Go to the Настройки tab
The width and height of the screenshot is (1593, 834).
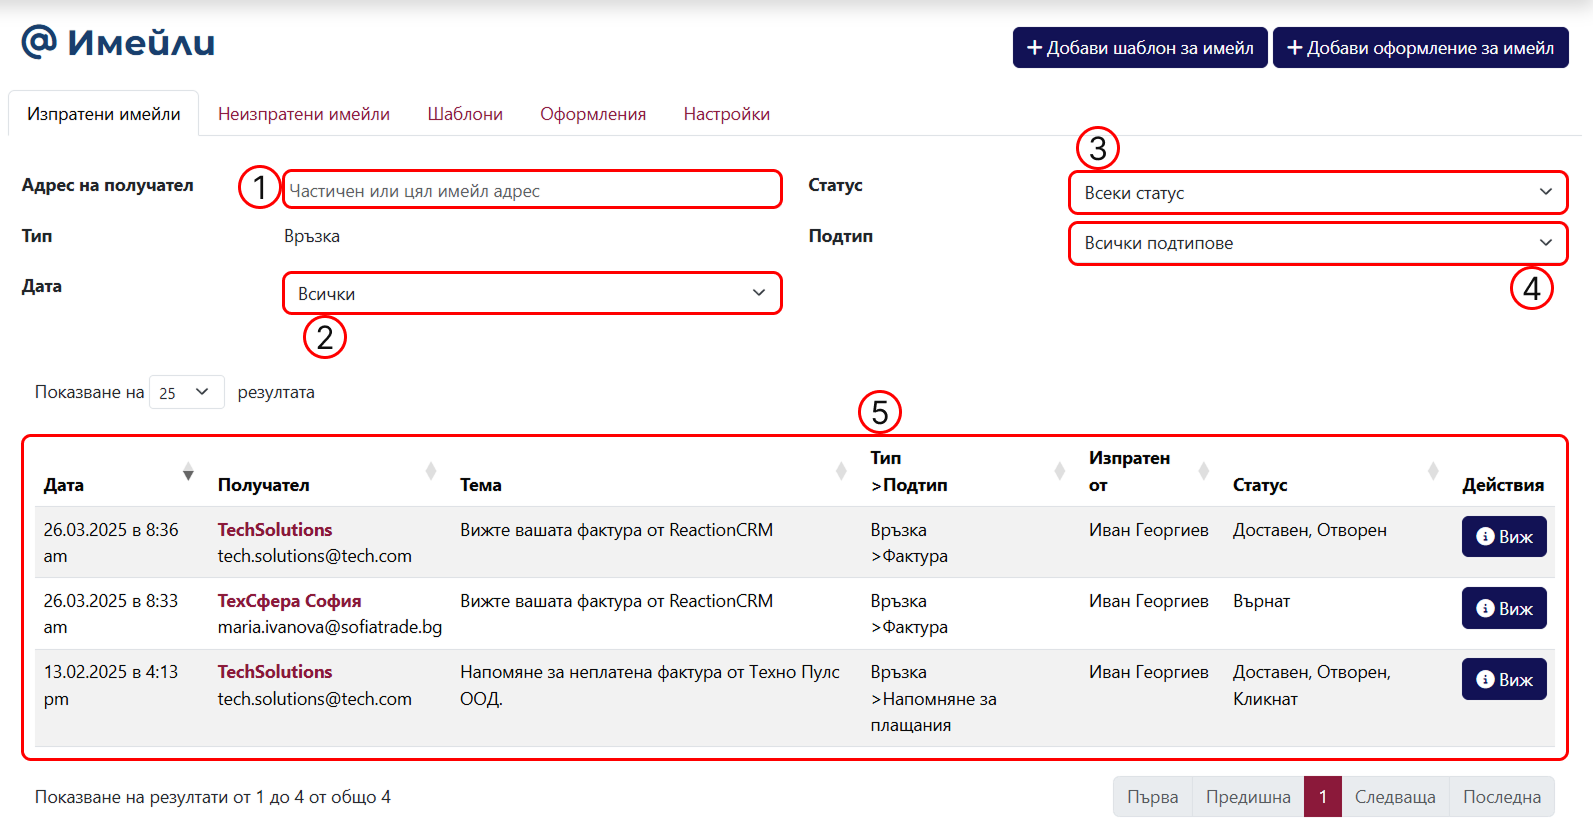[727, 114]
